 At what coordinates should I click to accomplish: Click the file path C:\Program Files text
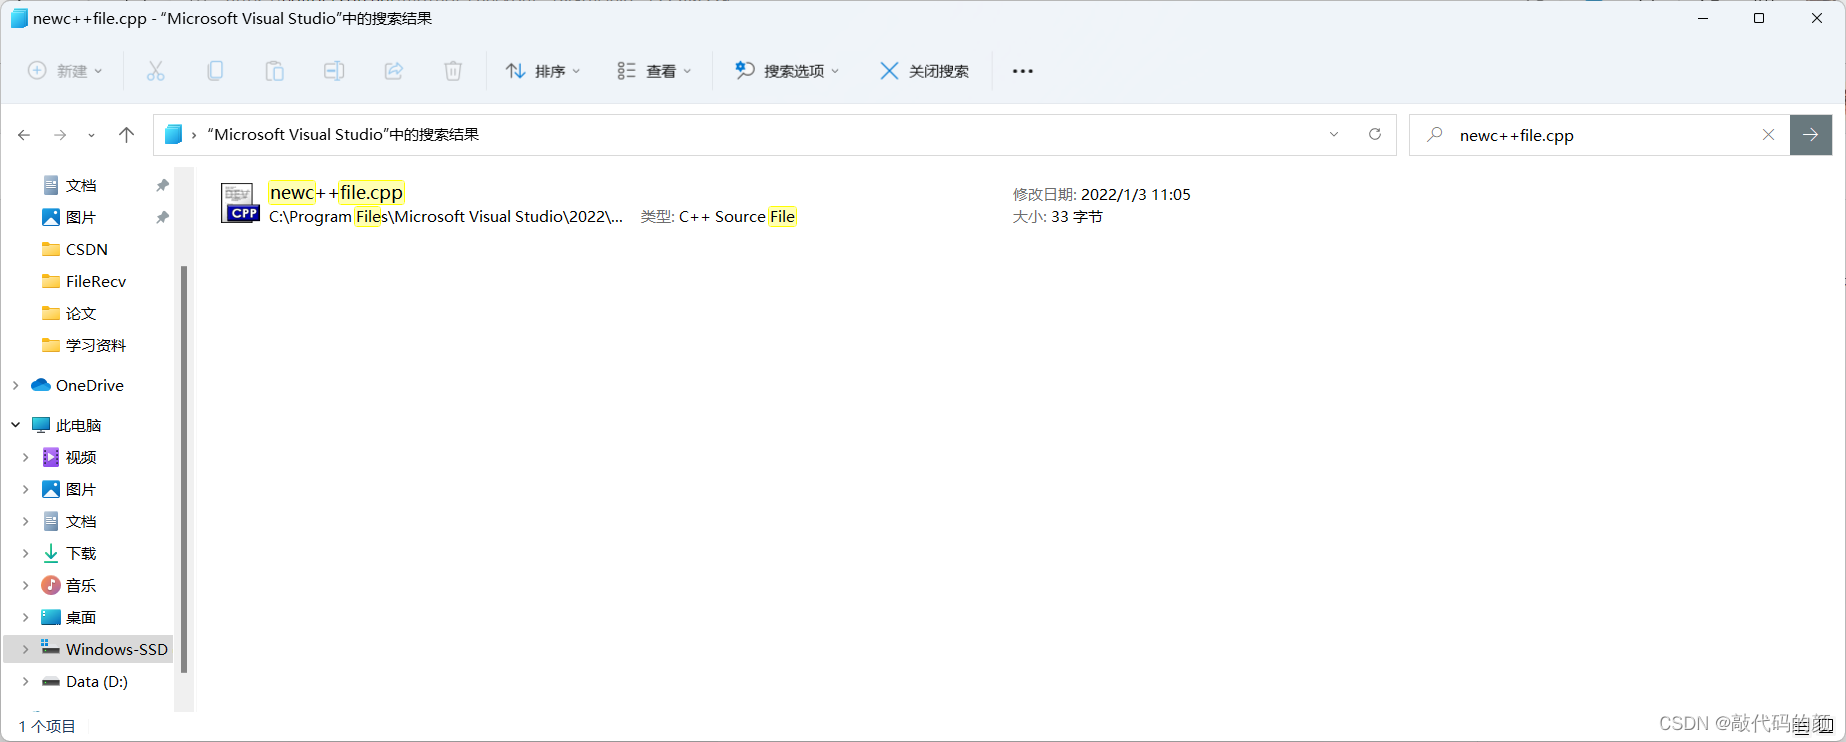[445, 217]
